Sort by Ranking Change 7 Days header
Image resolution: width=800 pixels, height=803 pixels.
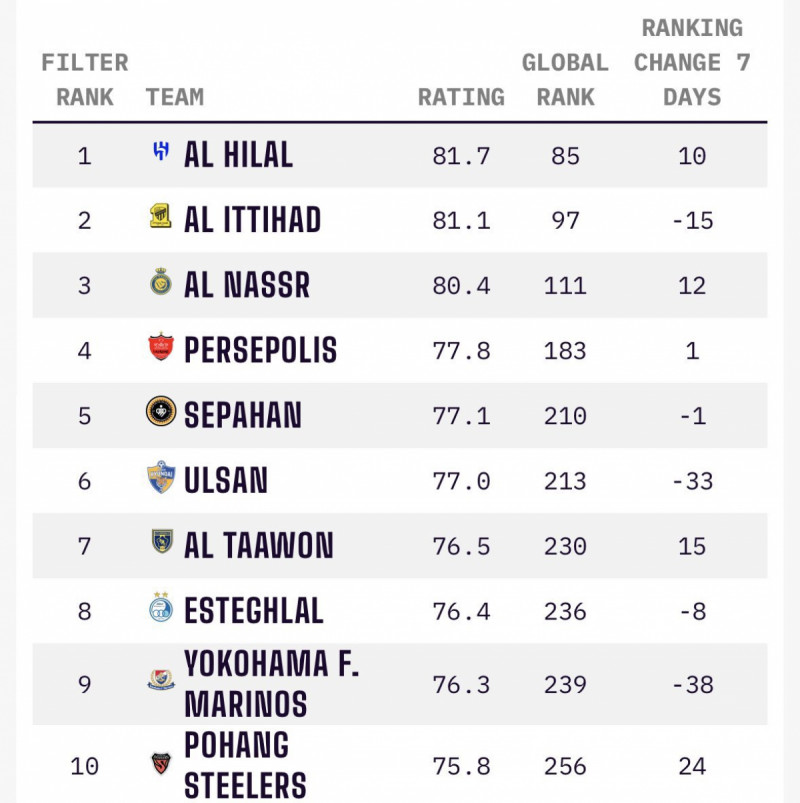692,63
